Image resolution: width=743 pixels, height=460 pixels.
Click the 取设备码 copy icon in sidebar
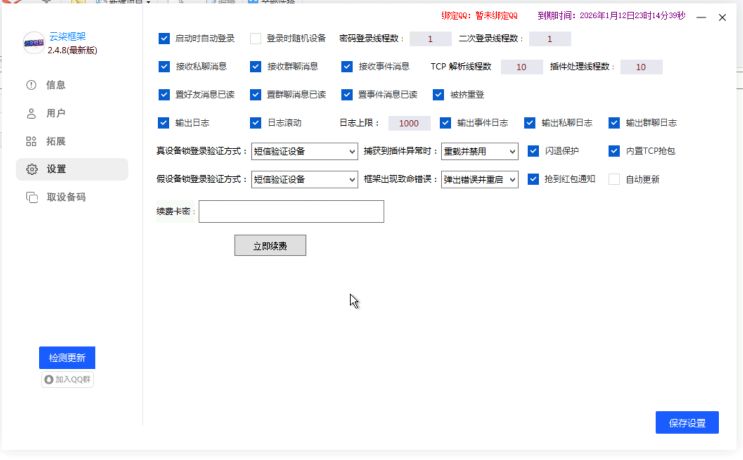[x=31, y=197]
